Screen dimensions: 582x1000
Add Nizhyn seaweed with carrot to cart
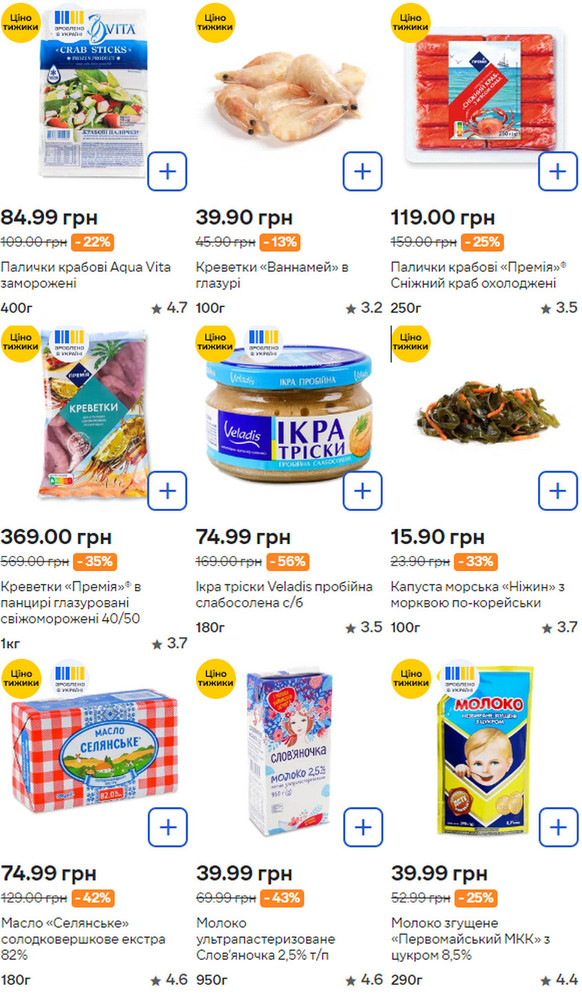[558, 491]
